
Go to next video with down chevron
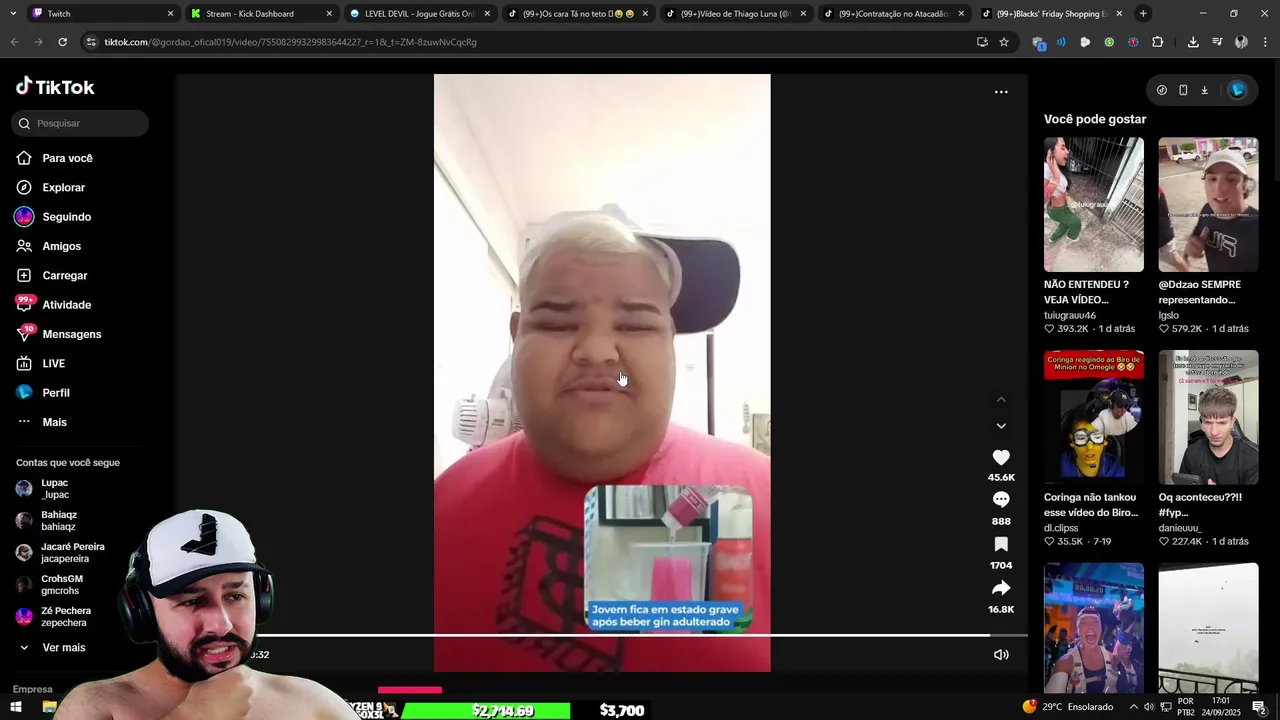(1001, 426)
